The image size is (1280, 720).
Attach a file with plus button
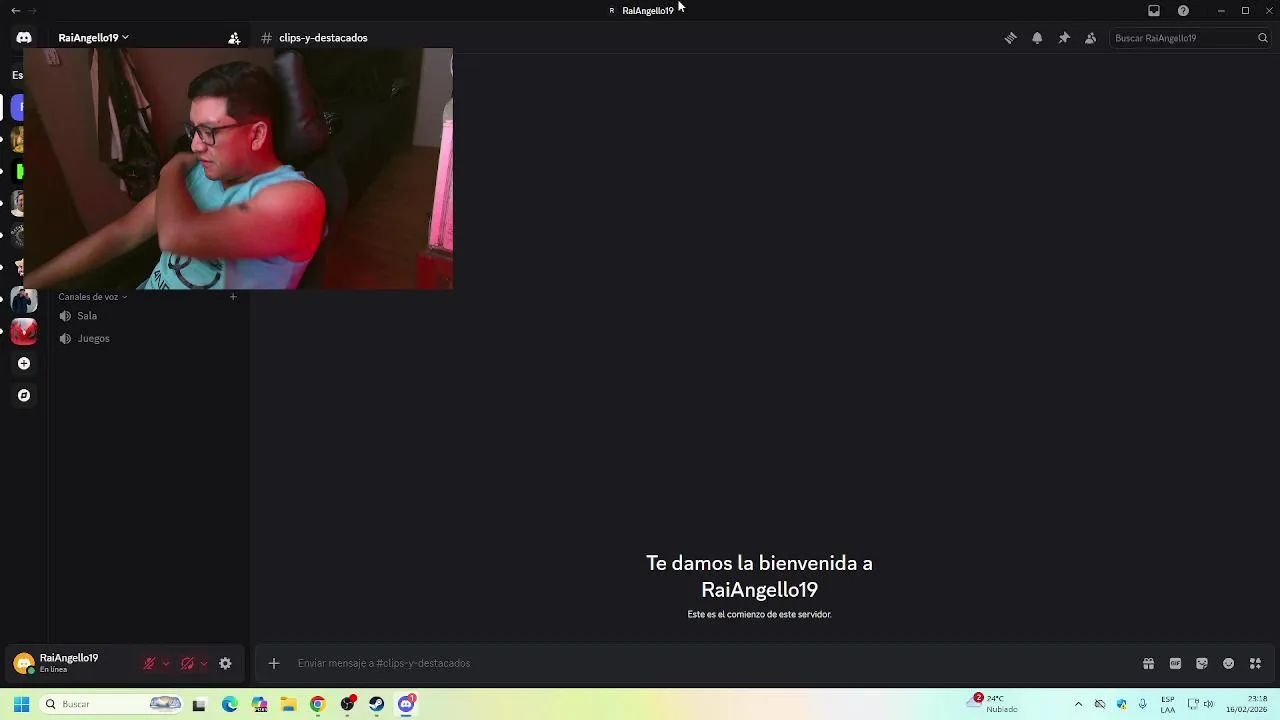click(x=273, y=663)
